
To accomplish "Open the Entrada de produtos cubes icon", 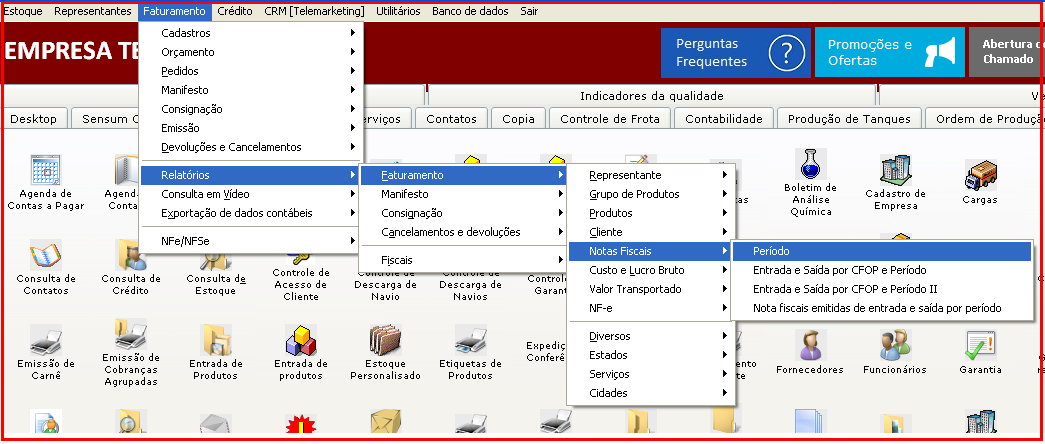I will click(301, 341).
